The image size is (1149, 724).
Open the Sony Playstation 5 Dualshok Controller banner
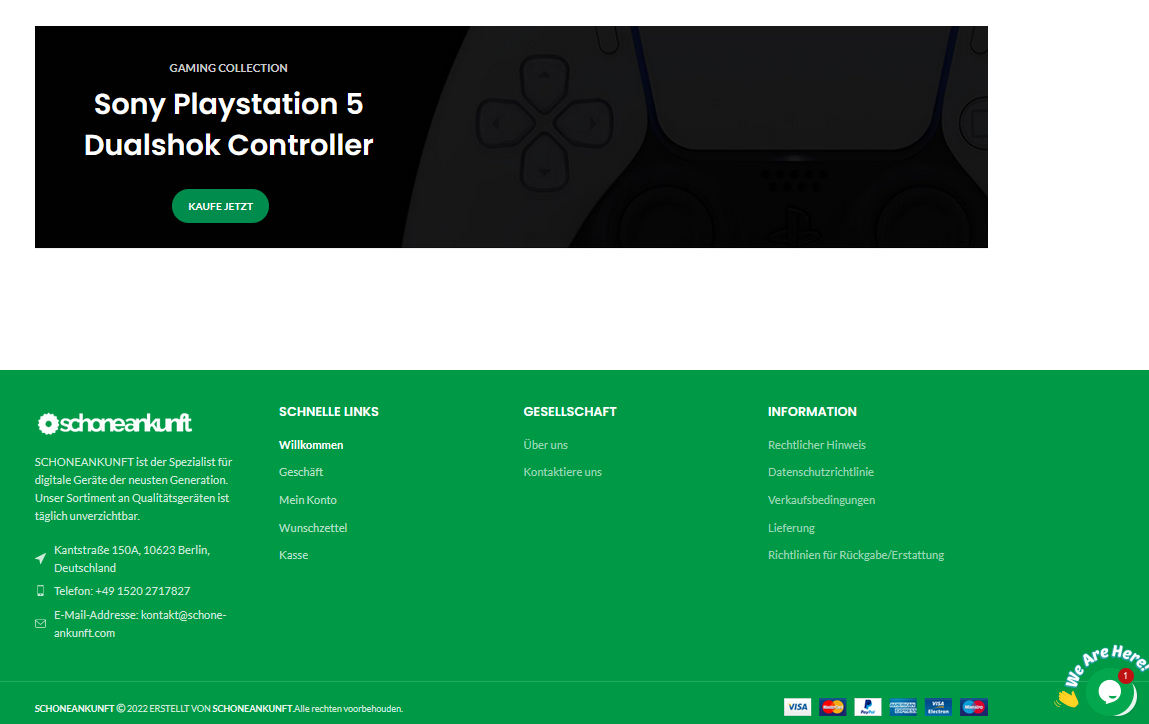pos(511,137)
